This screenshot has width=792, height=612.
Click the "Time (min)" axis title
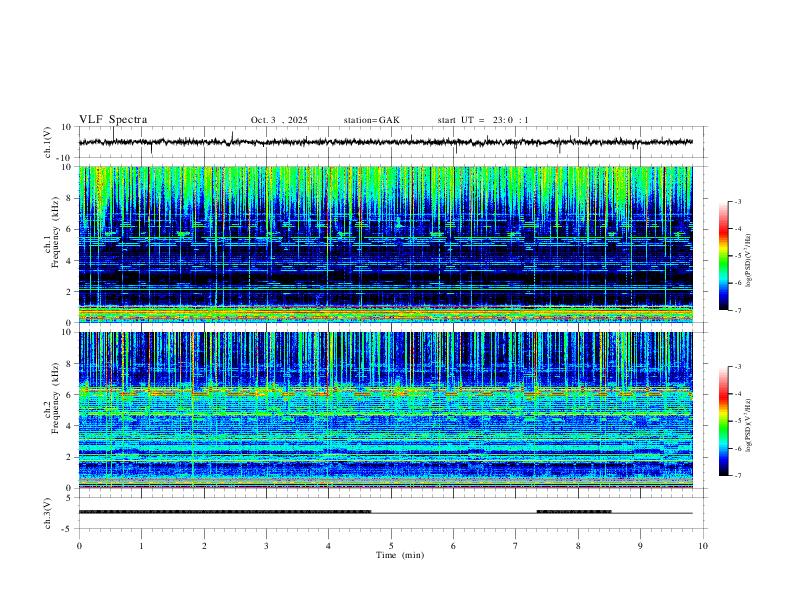coord(400,555)
